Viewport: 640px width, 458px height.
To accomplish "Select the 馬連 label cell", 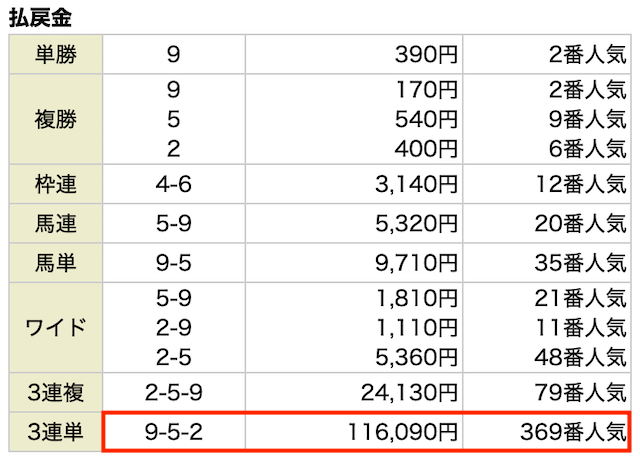I will pos(56,223).
